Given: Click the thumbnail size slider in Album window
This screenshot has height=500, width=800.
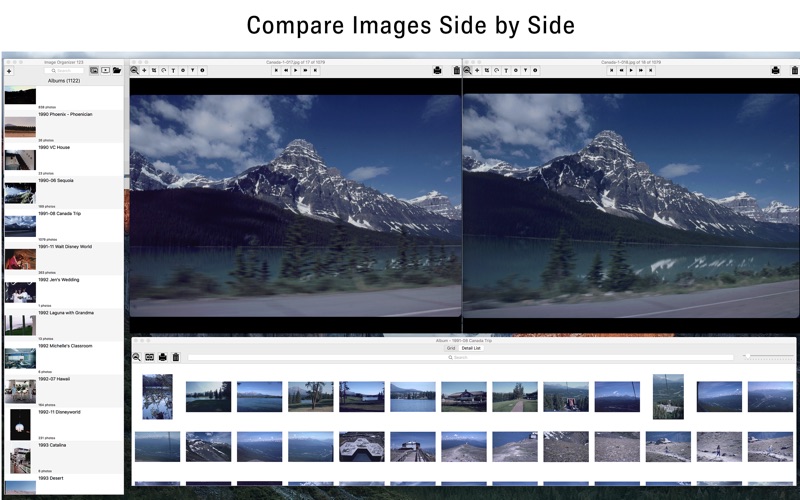Looking at the screenshot, I should tap(768, 356).
